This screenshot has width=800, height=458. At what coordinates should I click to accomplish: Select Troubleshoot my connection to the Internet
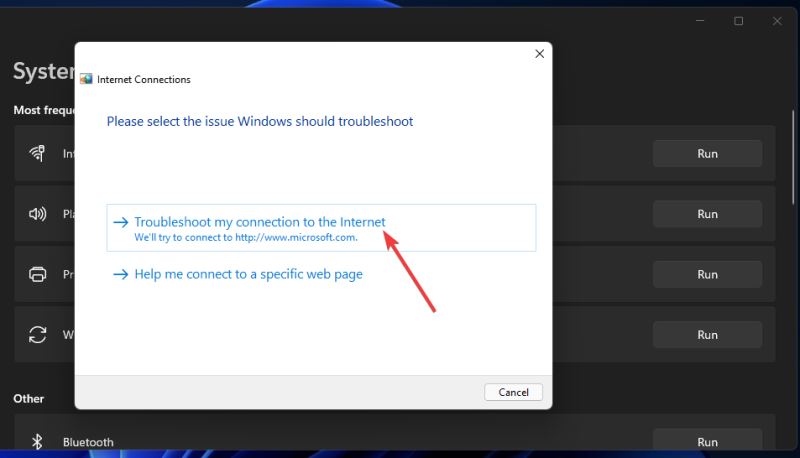coord(321,228)
